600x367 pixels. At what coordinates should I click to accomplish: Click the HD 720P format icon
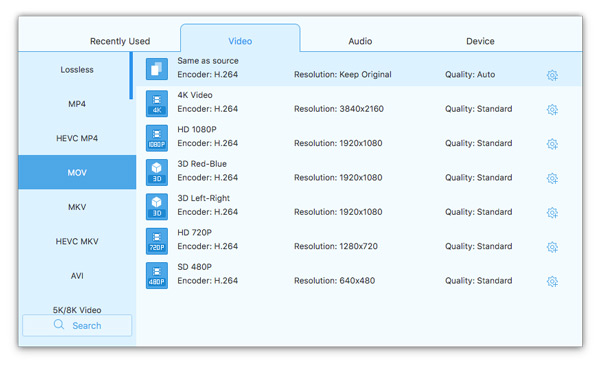click(x=157, y=241)
